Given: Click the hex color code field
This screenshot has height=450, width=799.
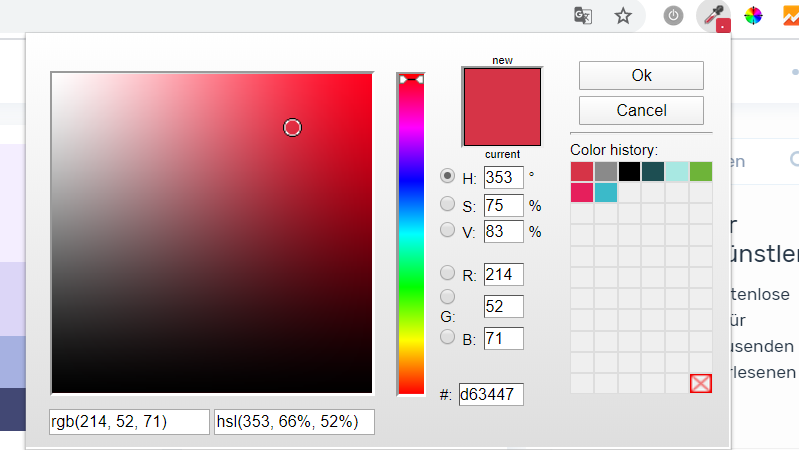Looking at the screenshot, I should (491, 394).
